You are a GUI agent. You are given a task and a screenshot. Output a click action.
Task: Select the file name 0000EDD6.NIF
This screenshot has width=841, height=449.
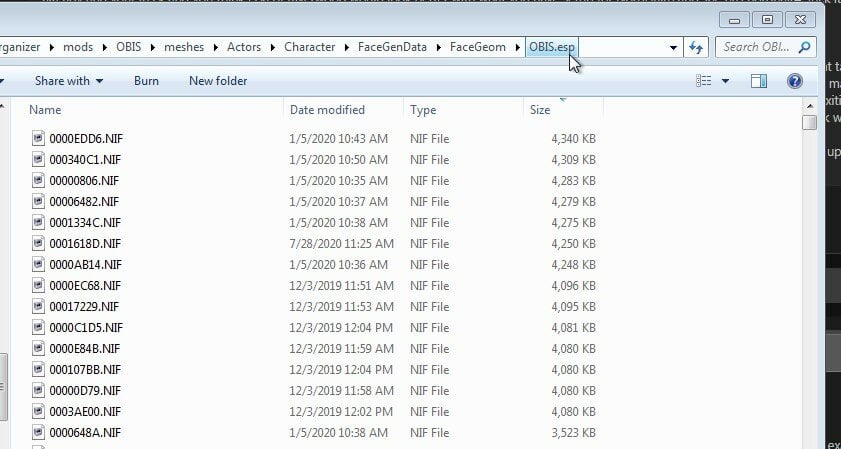coord(86,139)
